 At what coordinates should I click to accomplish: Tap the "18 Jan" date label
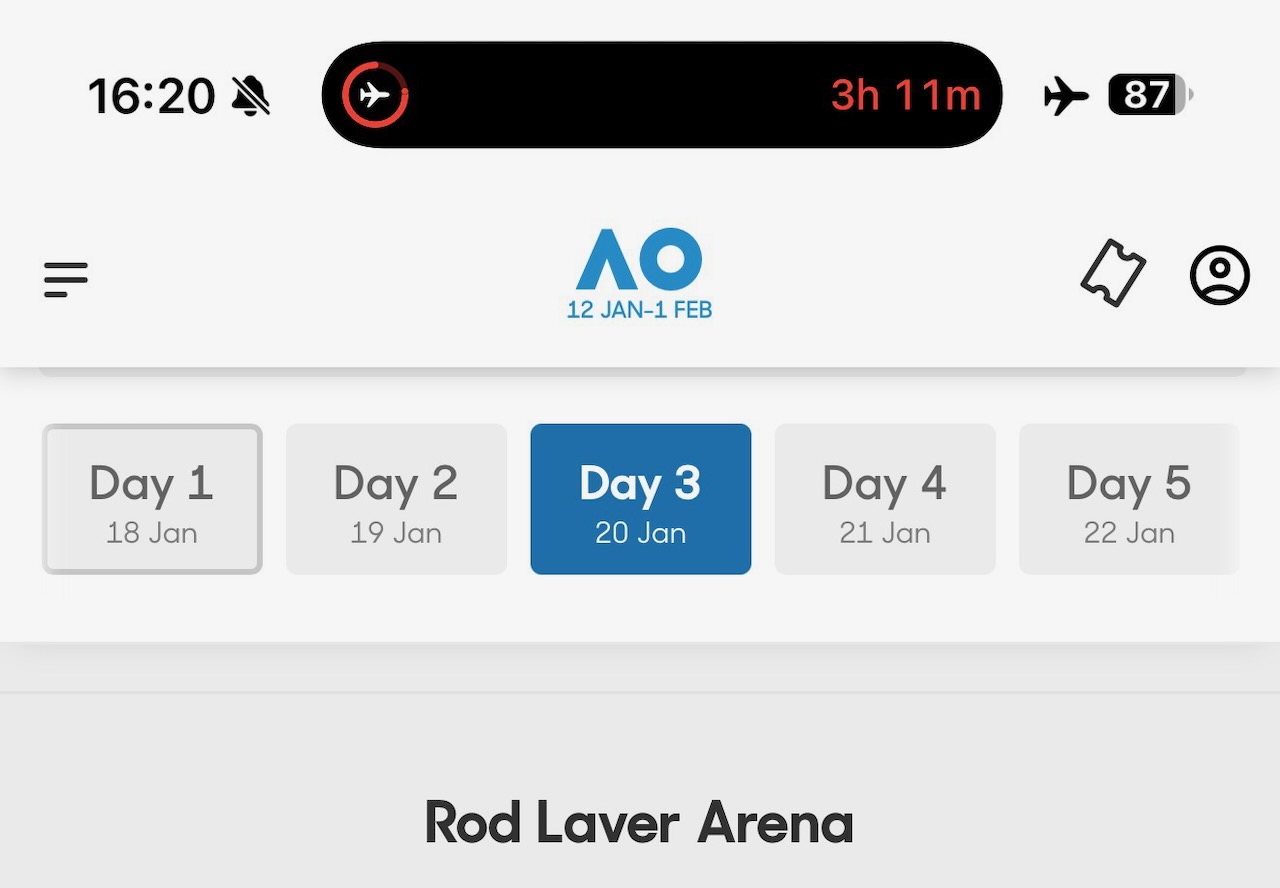(x=152, y=533)
